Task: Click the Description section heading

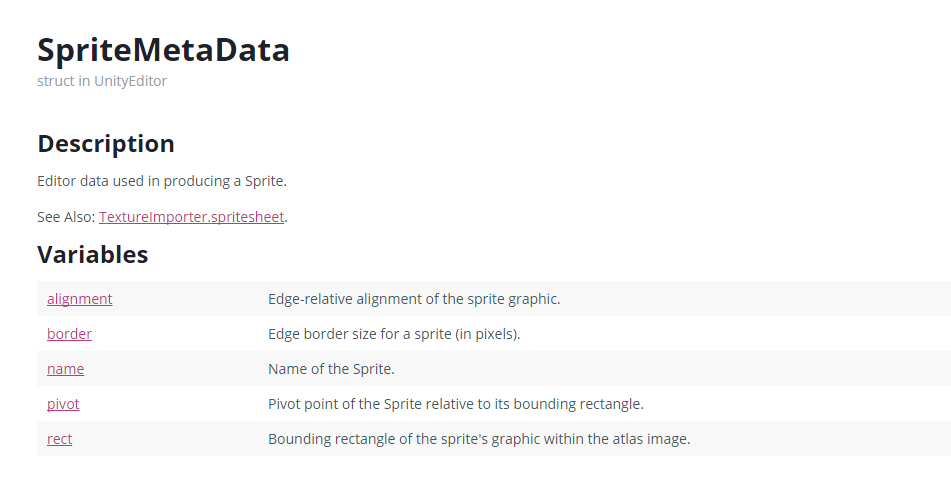Action: tap(106, 144)
